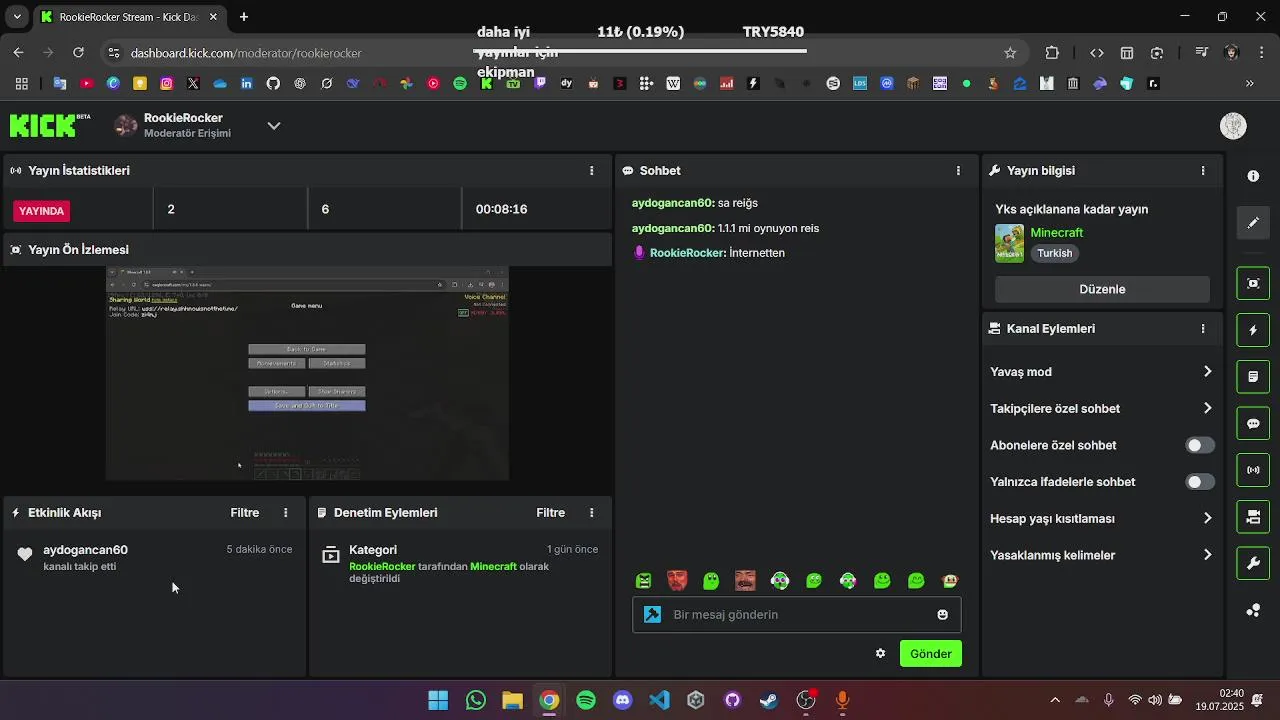Open LinkedIn bookmark in bookmarks bar

point(246,84)
